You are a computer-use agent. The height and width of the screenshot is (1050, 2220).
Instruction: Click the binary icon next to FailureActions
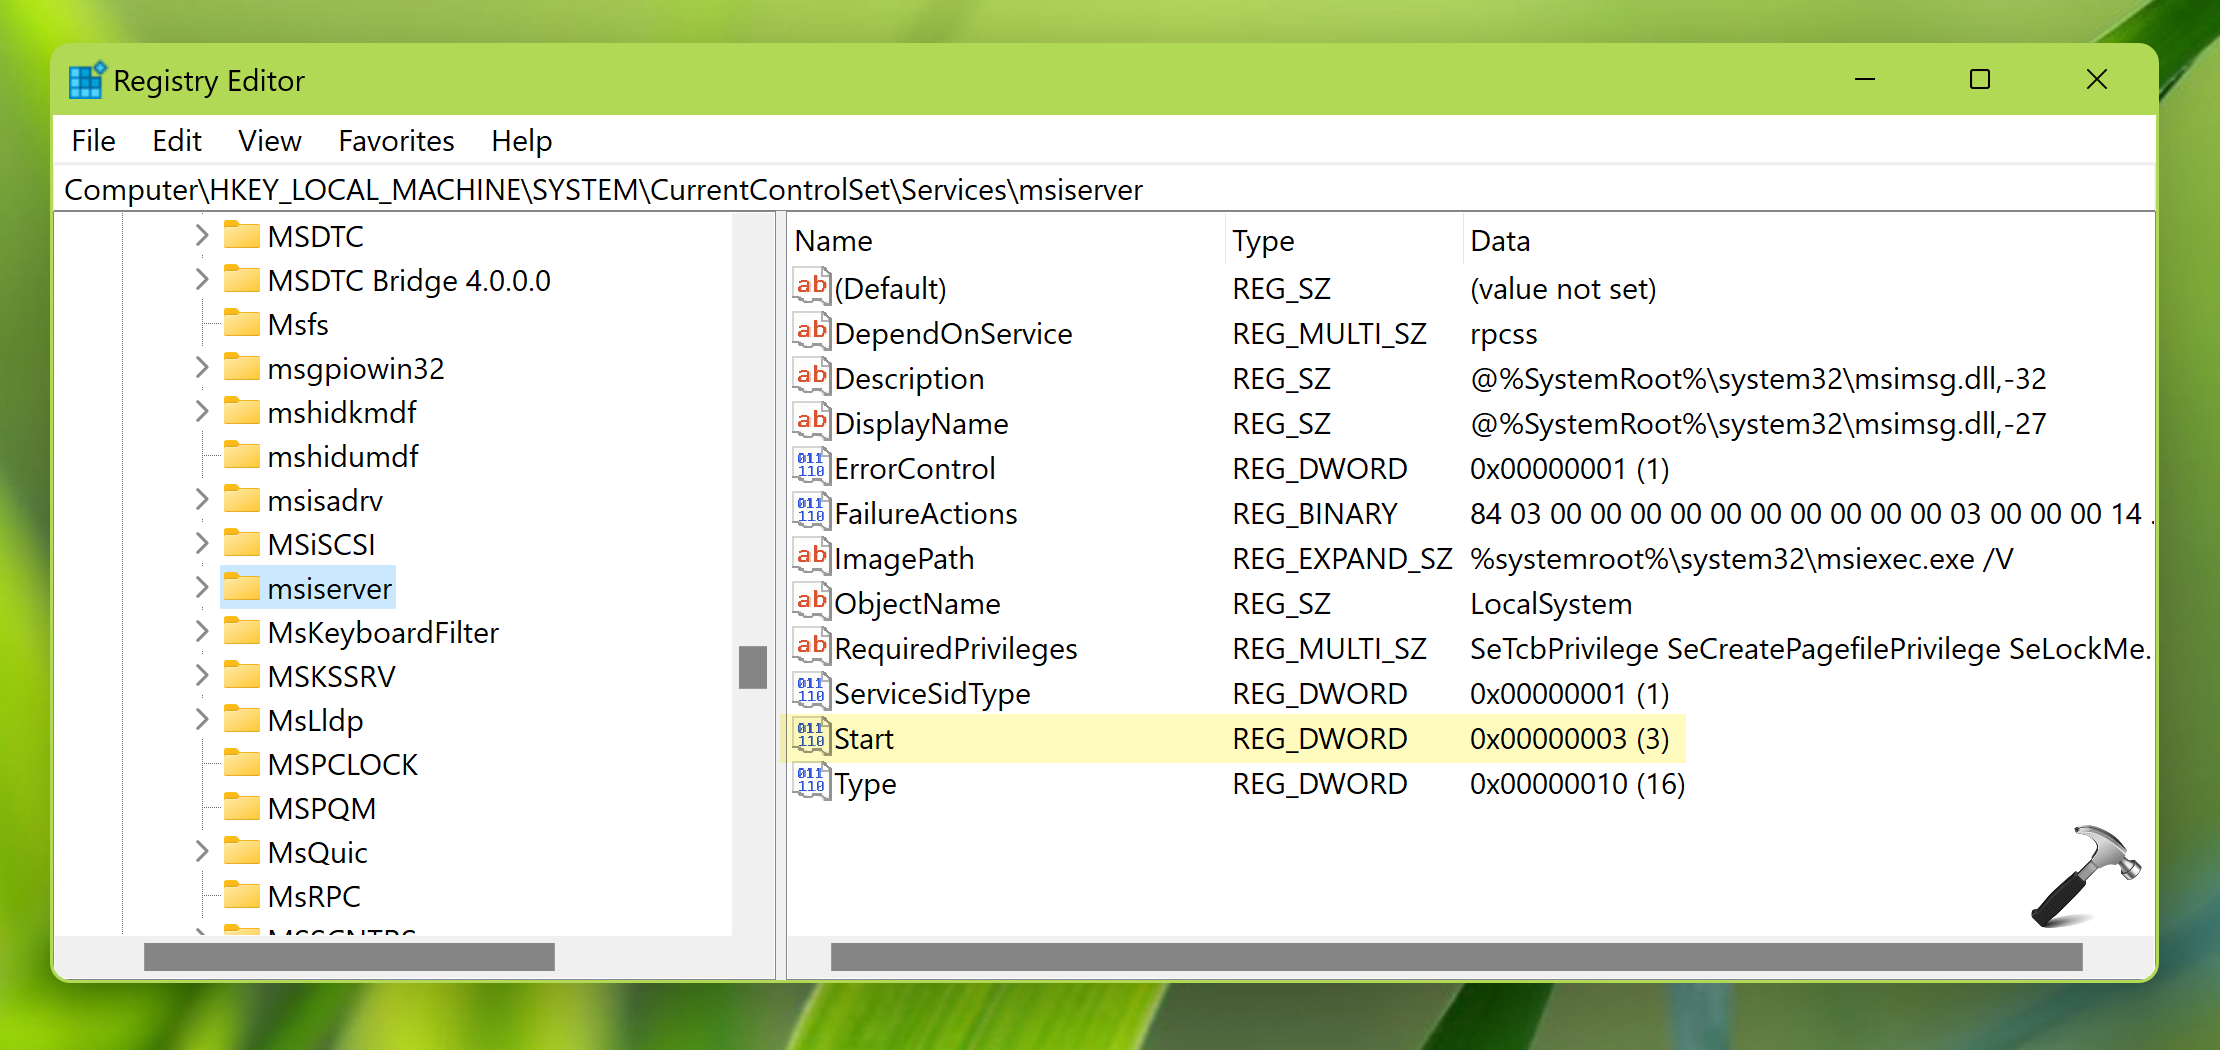pyautogui.click(x=811, y=512)
